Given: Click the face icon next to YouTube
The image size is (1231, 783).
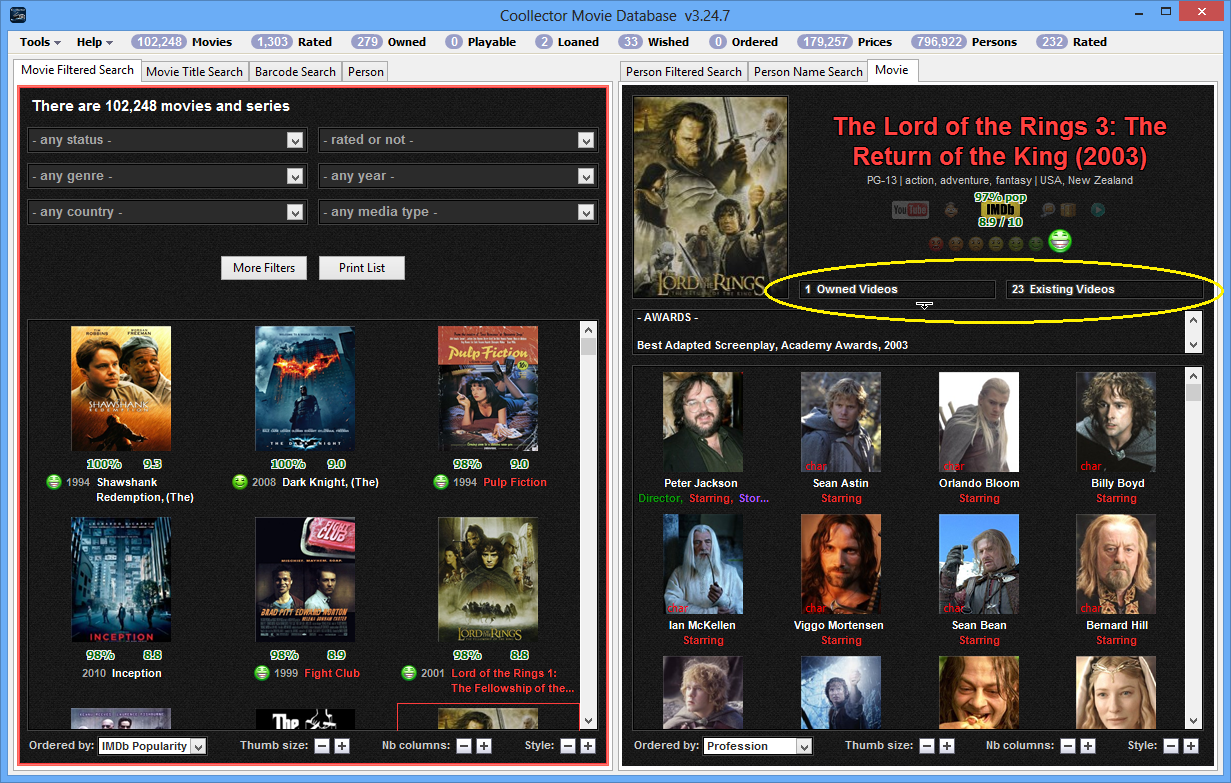Looking at the screenshot, I should pyautogui.click(x=951, y=209).
